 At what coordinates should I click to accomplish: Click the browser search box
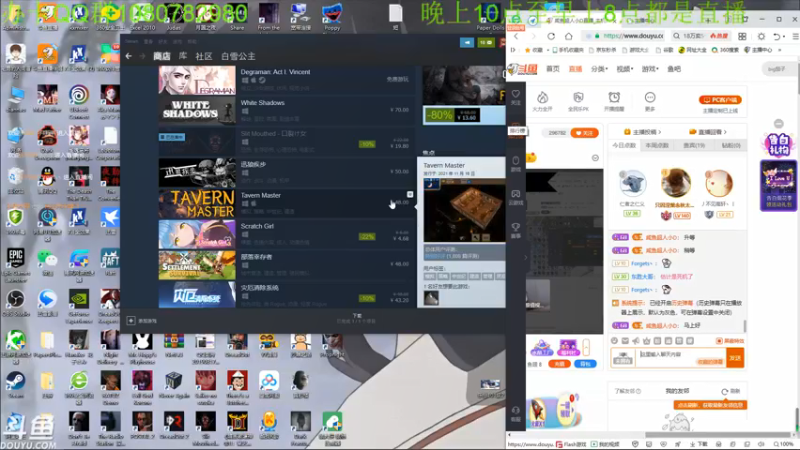[x=700, y=36]
